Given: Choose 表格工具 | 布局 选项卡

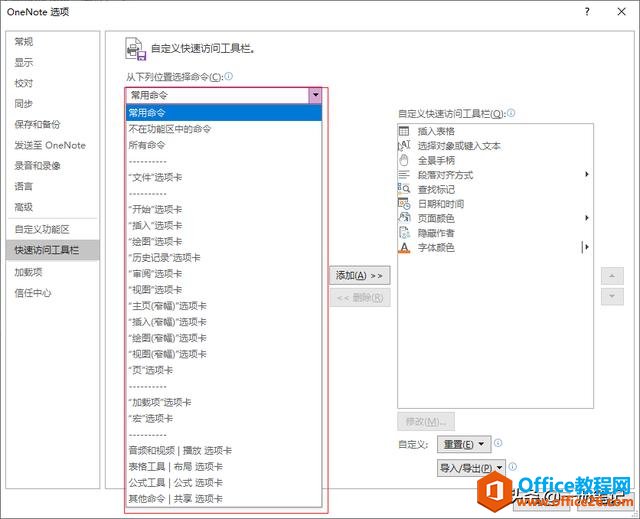Looking at the screenshot, I should 224,467.
